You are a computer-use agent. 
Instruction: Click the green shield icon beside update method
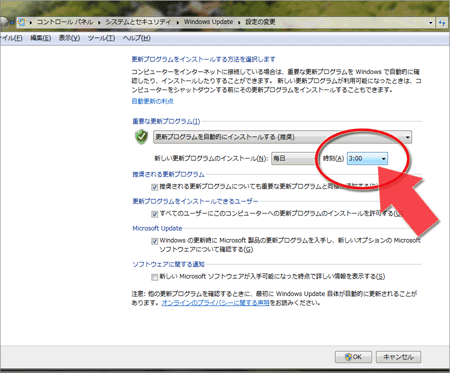pyautogui.click(x=141, y=137)
